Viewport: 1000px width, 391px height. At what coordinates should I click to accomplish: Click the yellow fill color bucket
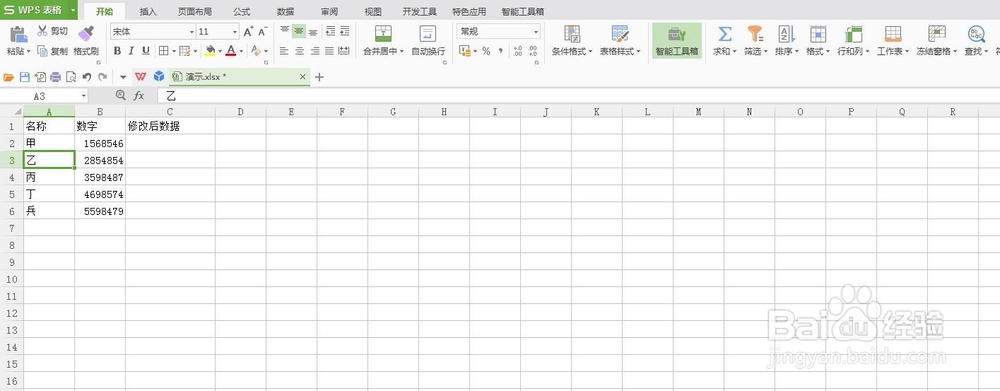(x=210, y=51)
